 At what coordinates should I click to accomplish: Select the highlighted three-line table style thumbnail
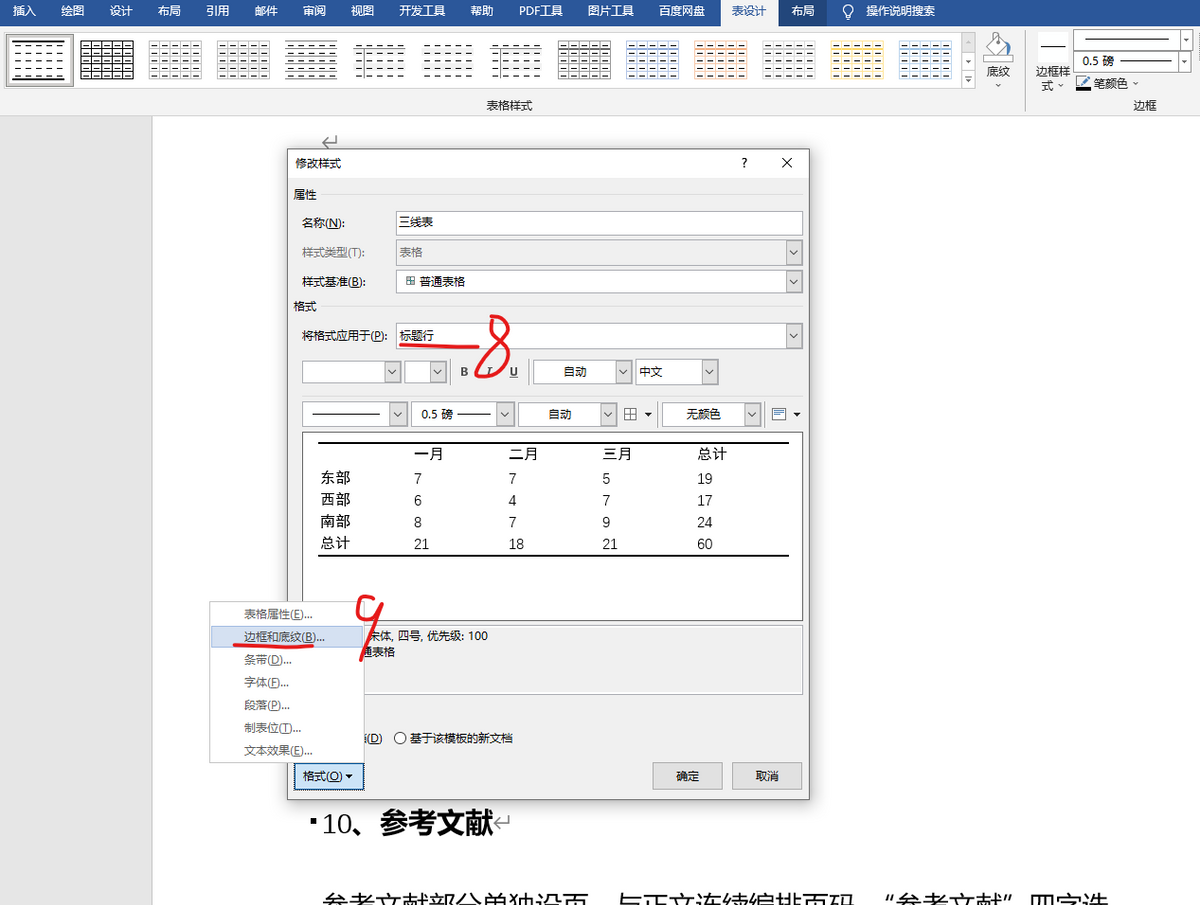[40, 60]
